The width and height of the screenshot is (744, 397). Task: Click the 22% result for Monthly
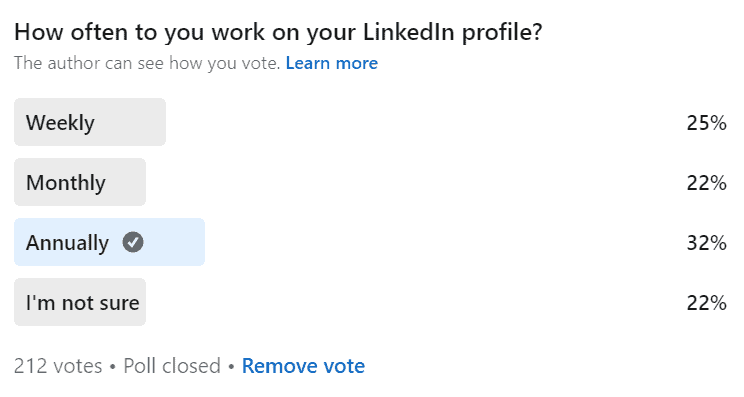[x=706, y=183]
